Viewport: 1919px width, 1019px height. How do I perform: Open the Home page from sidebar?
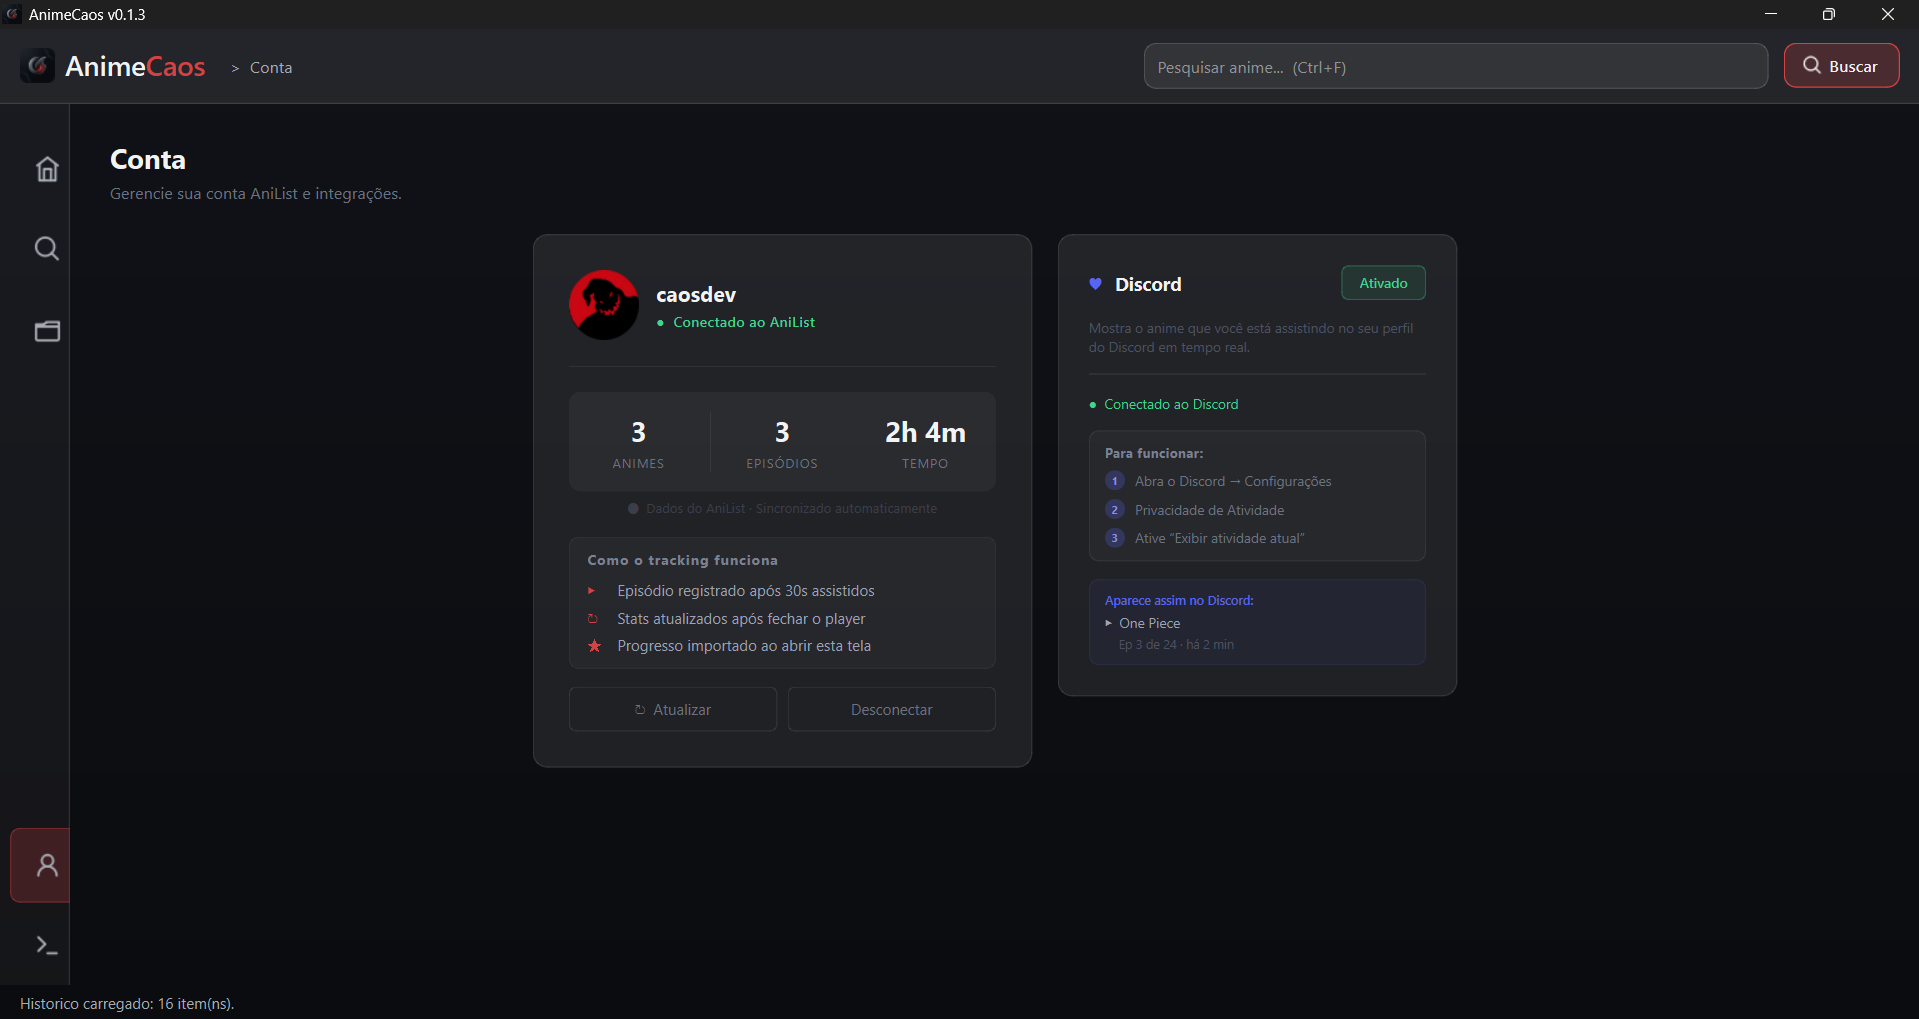click(47, 169)
